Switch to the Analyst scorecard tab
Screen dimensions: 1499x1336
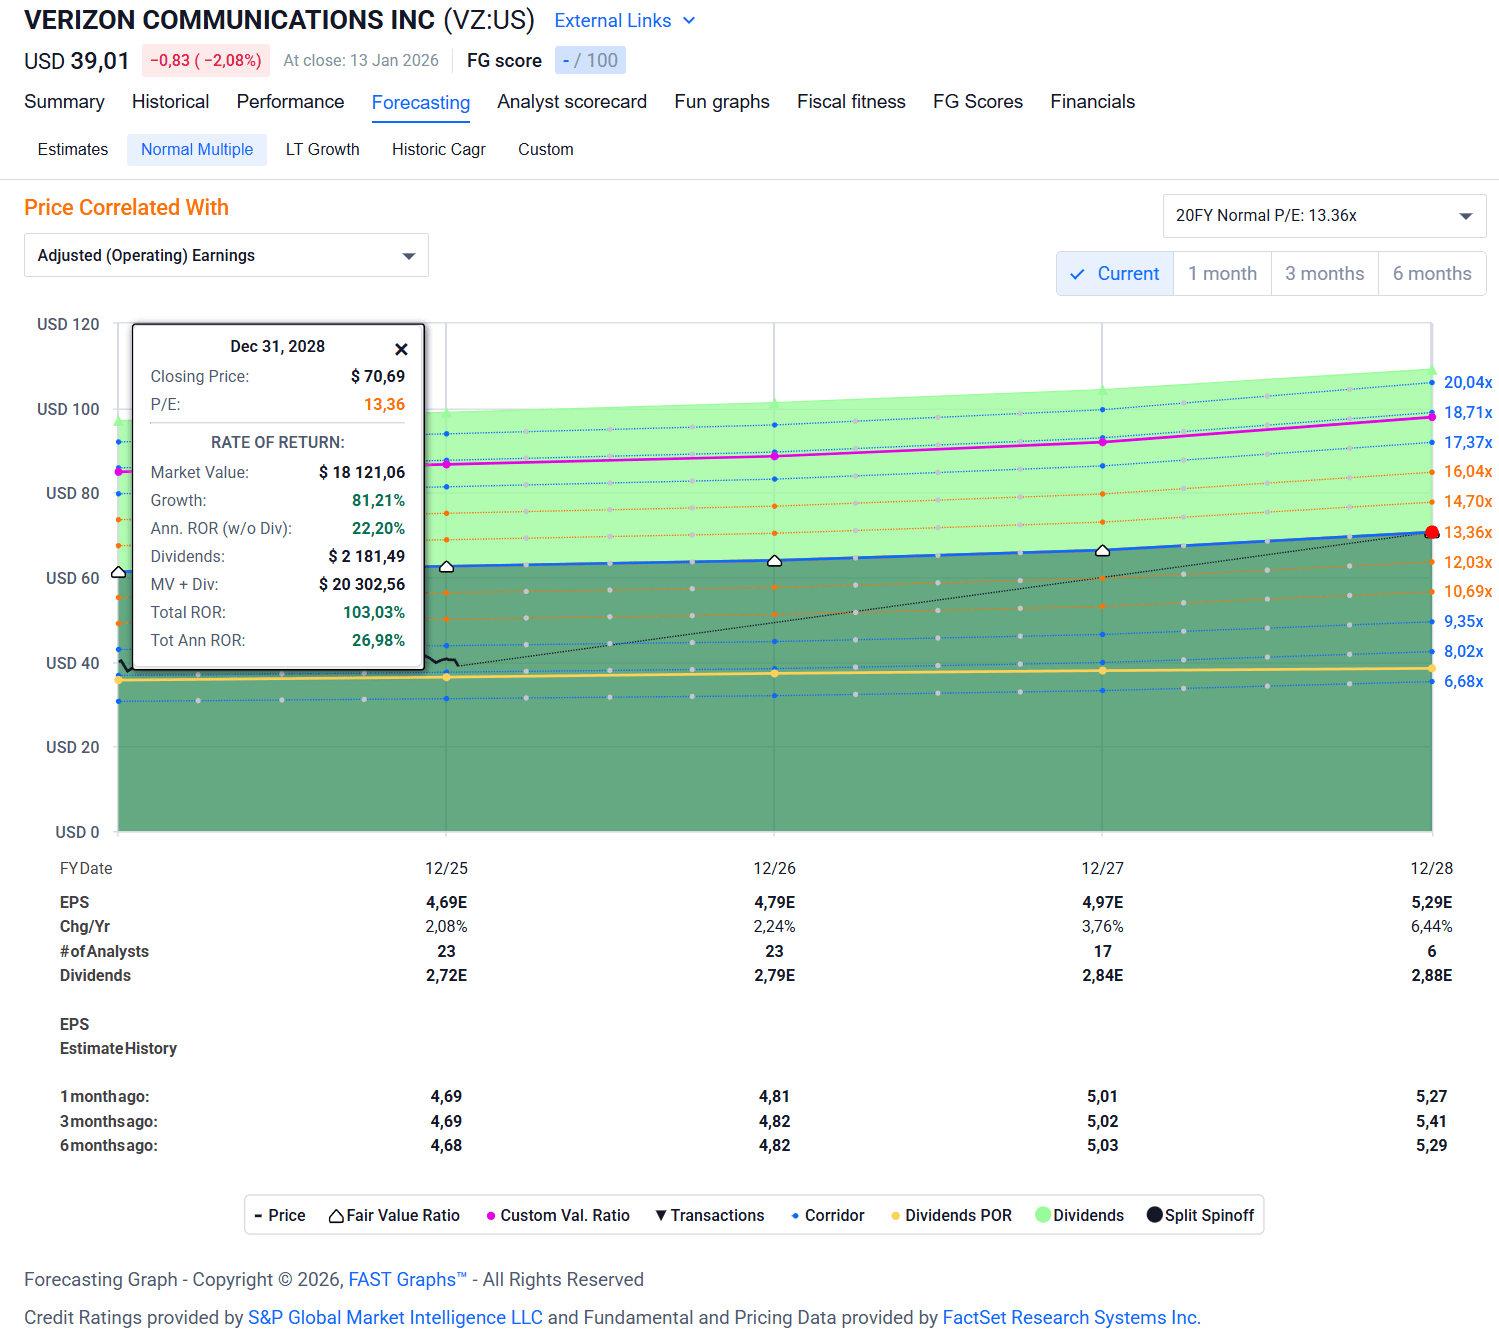coord(572,101)
